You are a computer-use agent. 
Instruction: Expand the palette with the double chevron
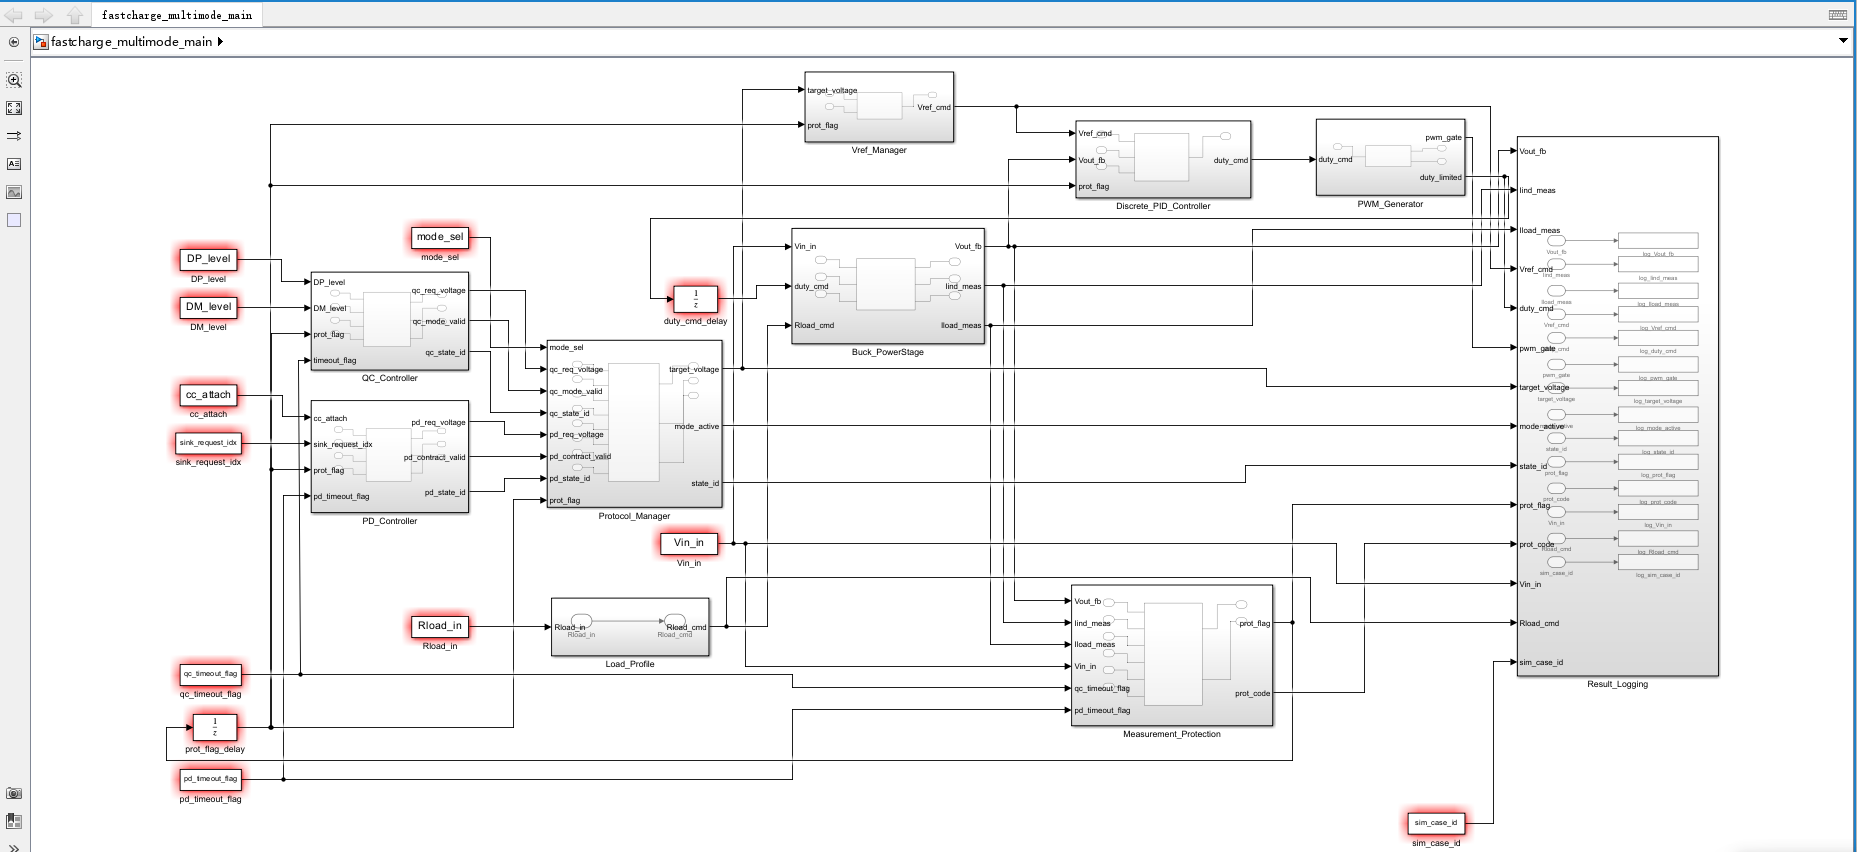tap(14, 847)
